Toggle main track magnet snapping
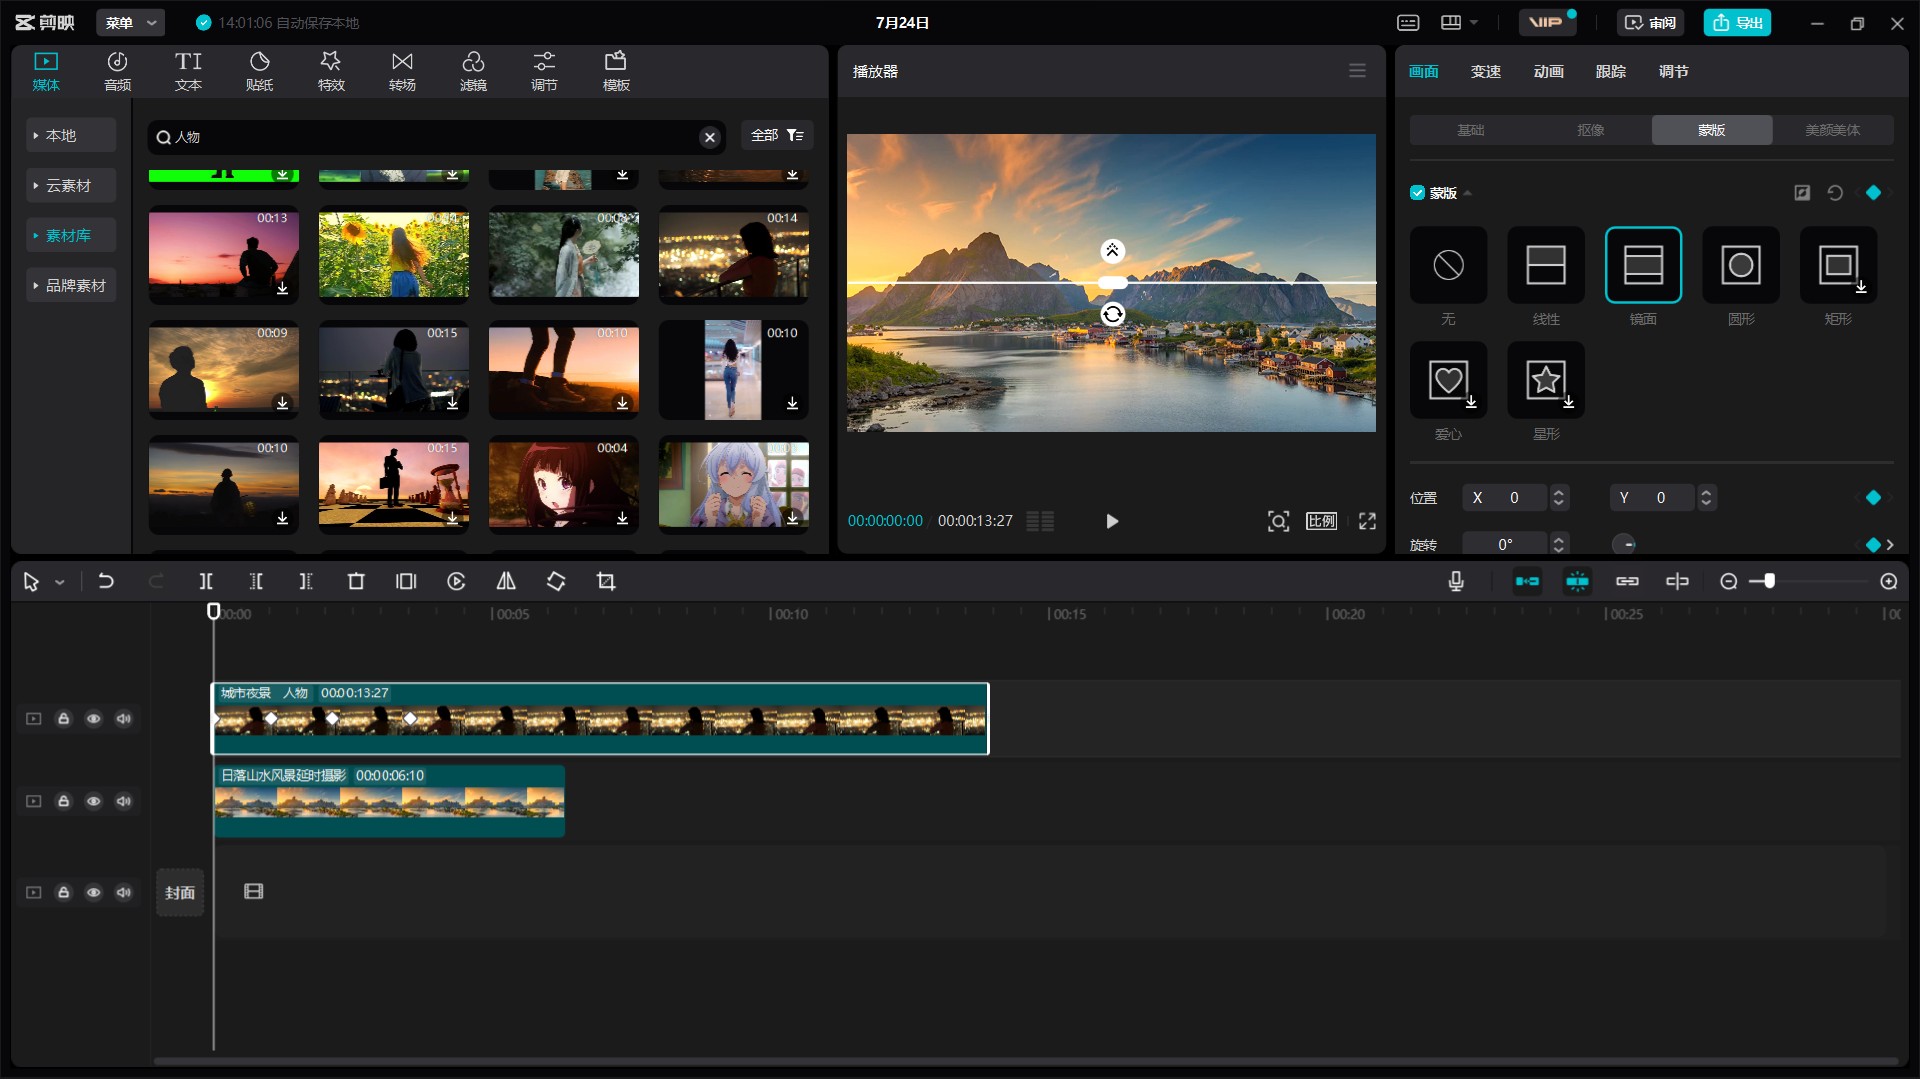The image size is (1920, 1080). click(x=1527, y=581)
